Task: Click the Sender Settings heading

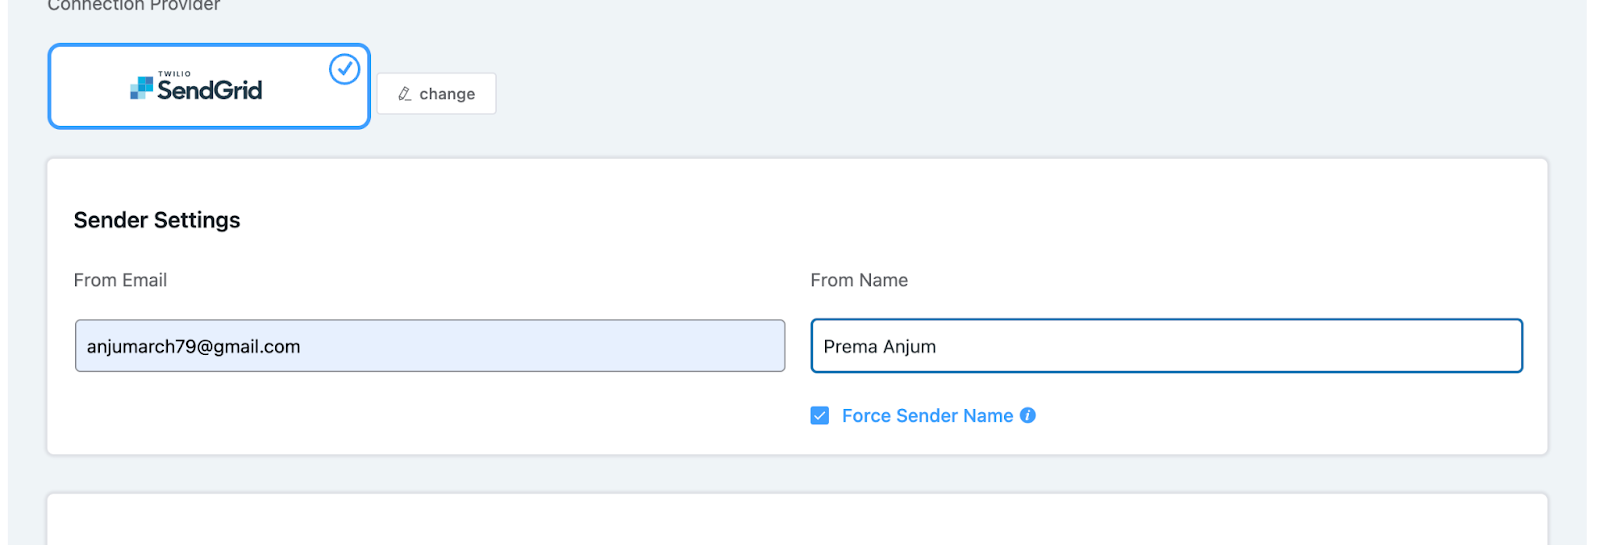Action: coord(157,220)
